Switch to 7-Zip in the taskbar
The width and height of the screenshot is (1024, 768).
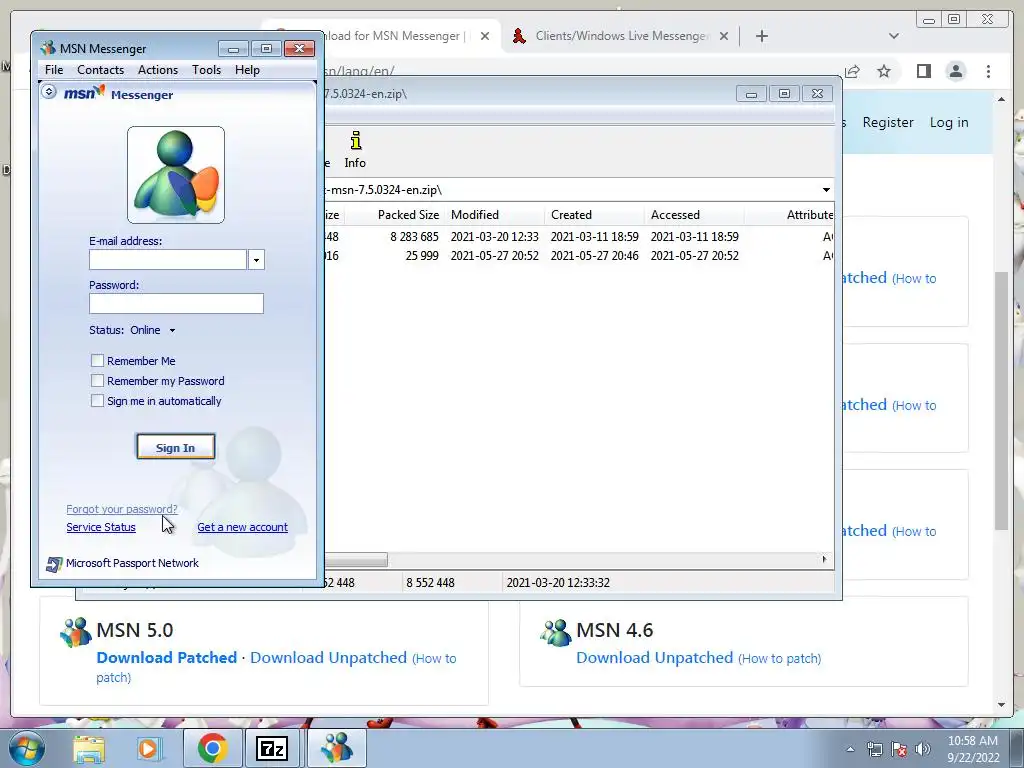pos(272,748)
